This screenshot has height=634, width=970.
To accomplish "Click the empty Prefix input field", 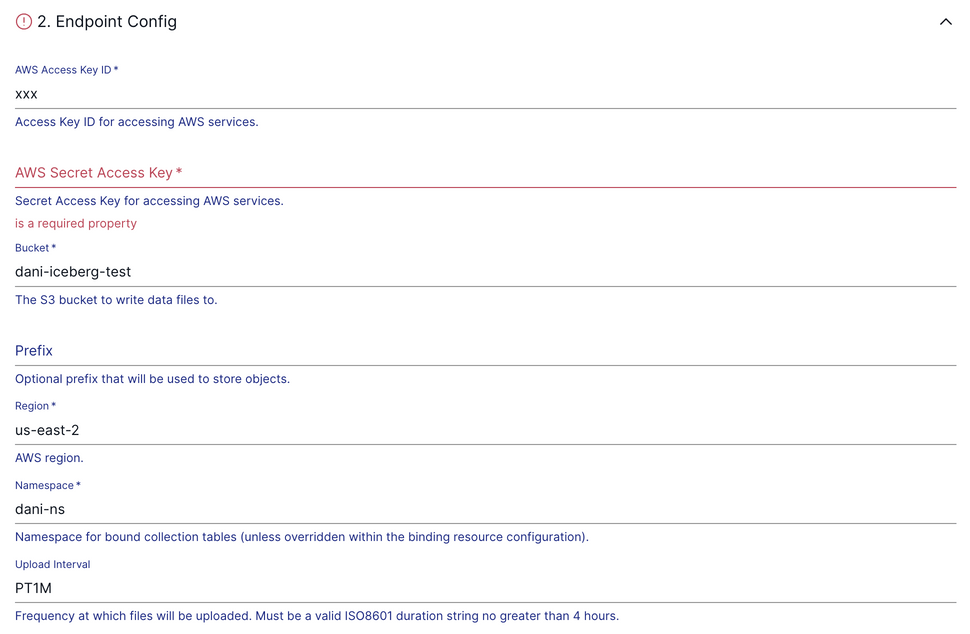I will click(485, 351).
